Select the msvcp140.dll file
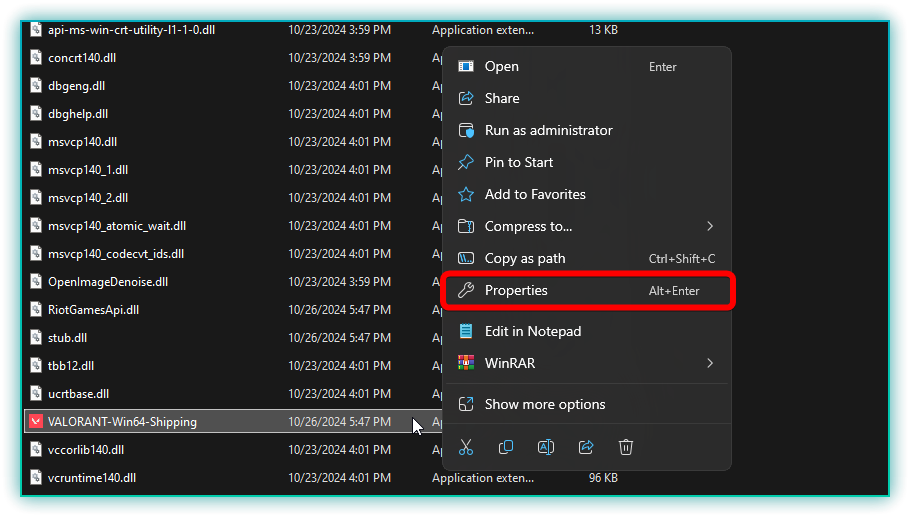 point(82,142)
